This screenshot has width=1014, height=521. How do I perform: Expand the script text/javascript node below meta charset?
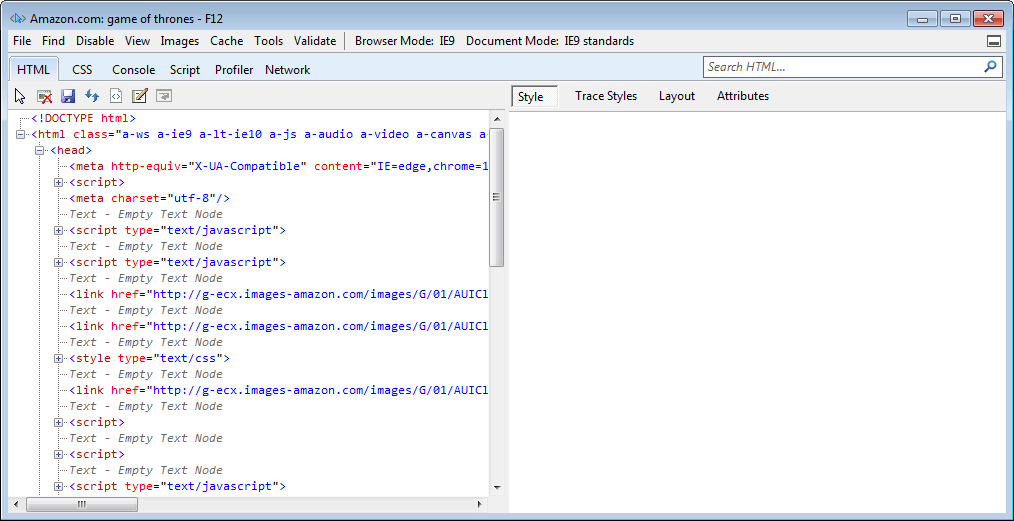click(x=59, y=230)
